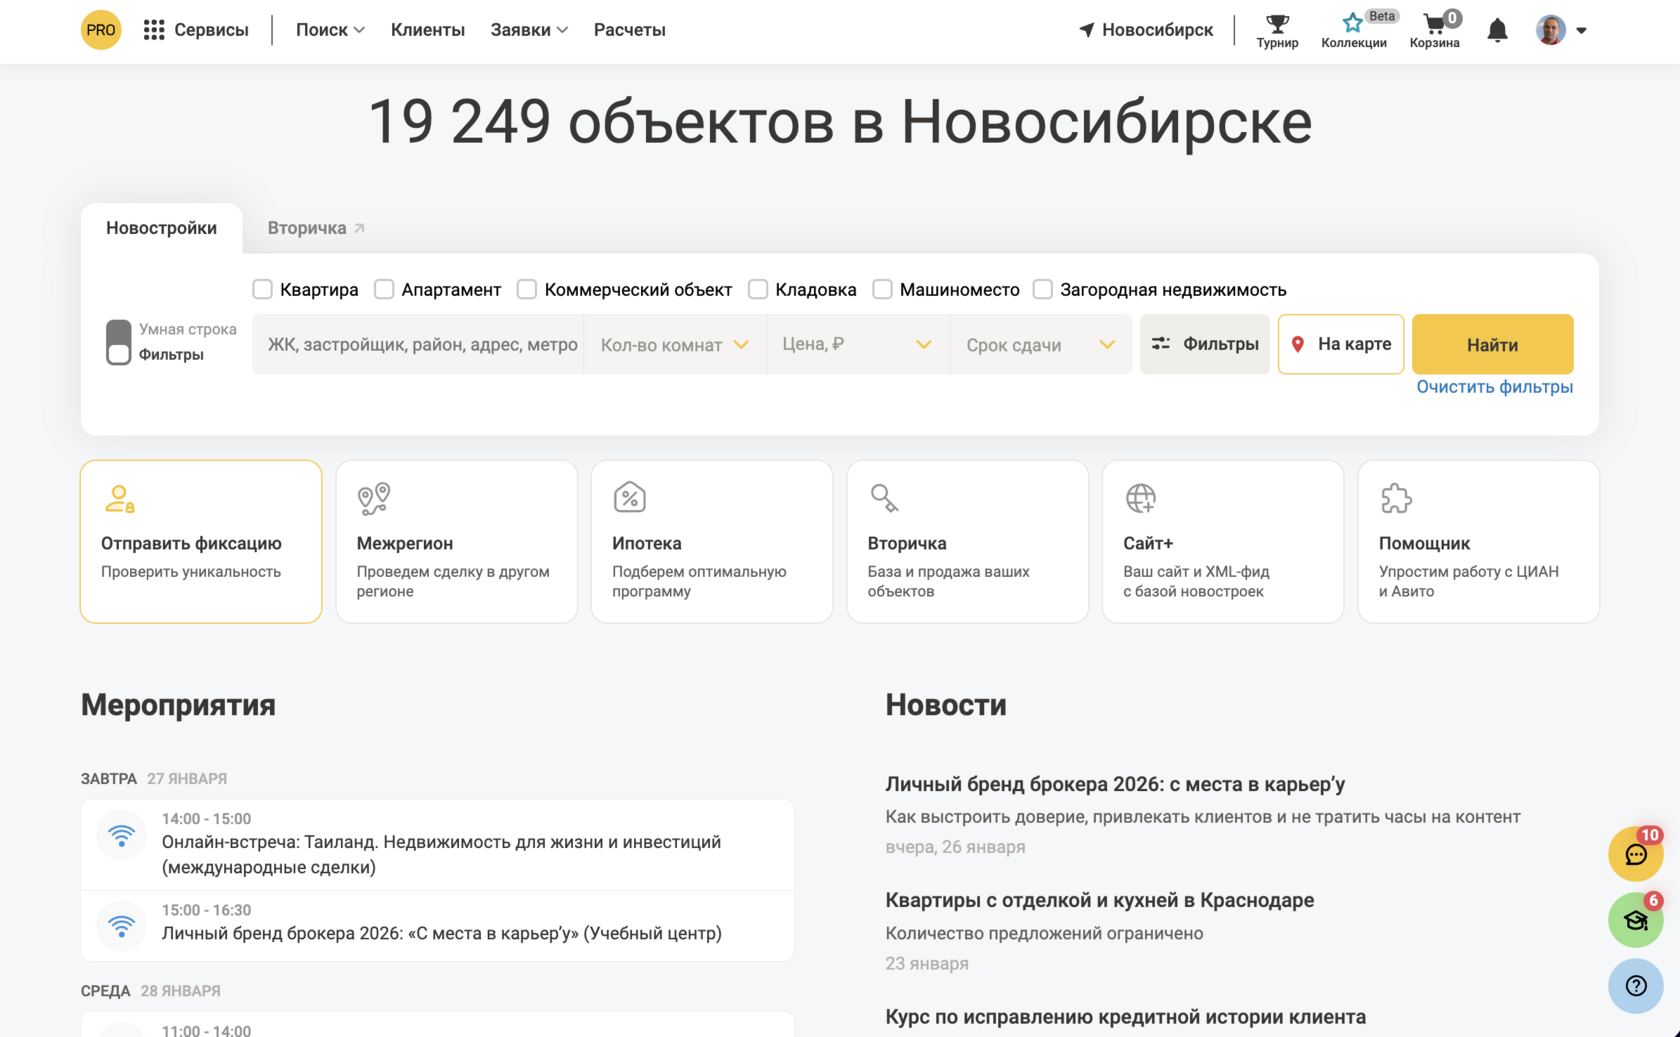Open Курс по исправлению кредитной истории news
Viewport: 1680px width, 1037px height.
click(1125, 1017)
